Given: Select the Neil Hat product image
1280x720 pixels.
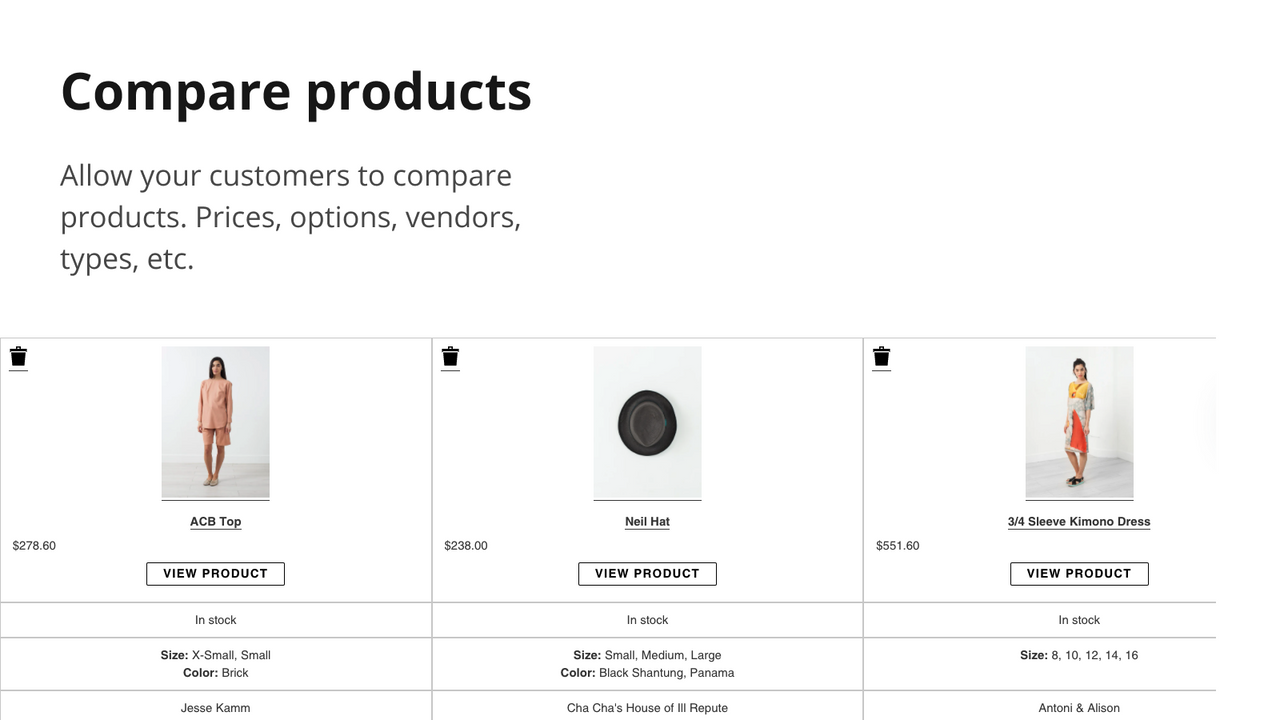Looking at the screenshot, I should click(647, 422).
